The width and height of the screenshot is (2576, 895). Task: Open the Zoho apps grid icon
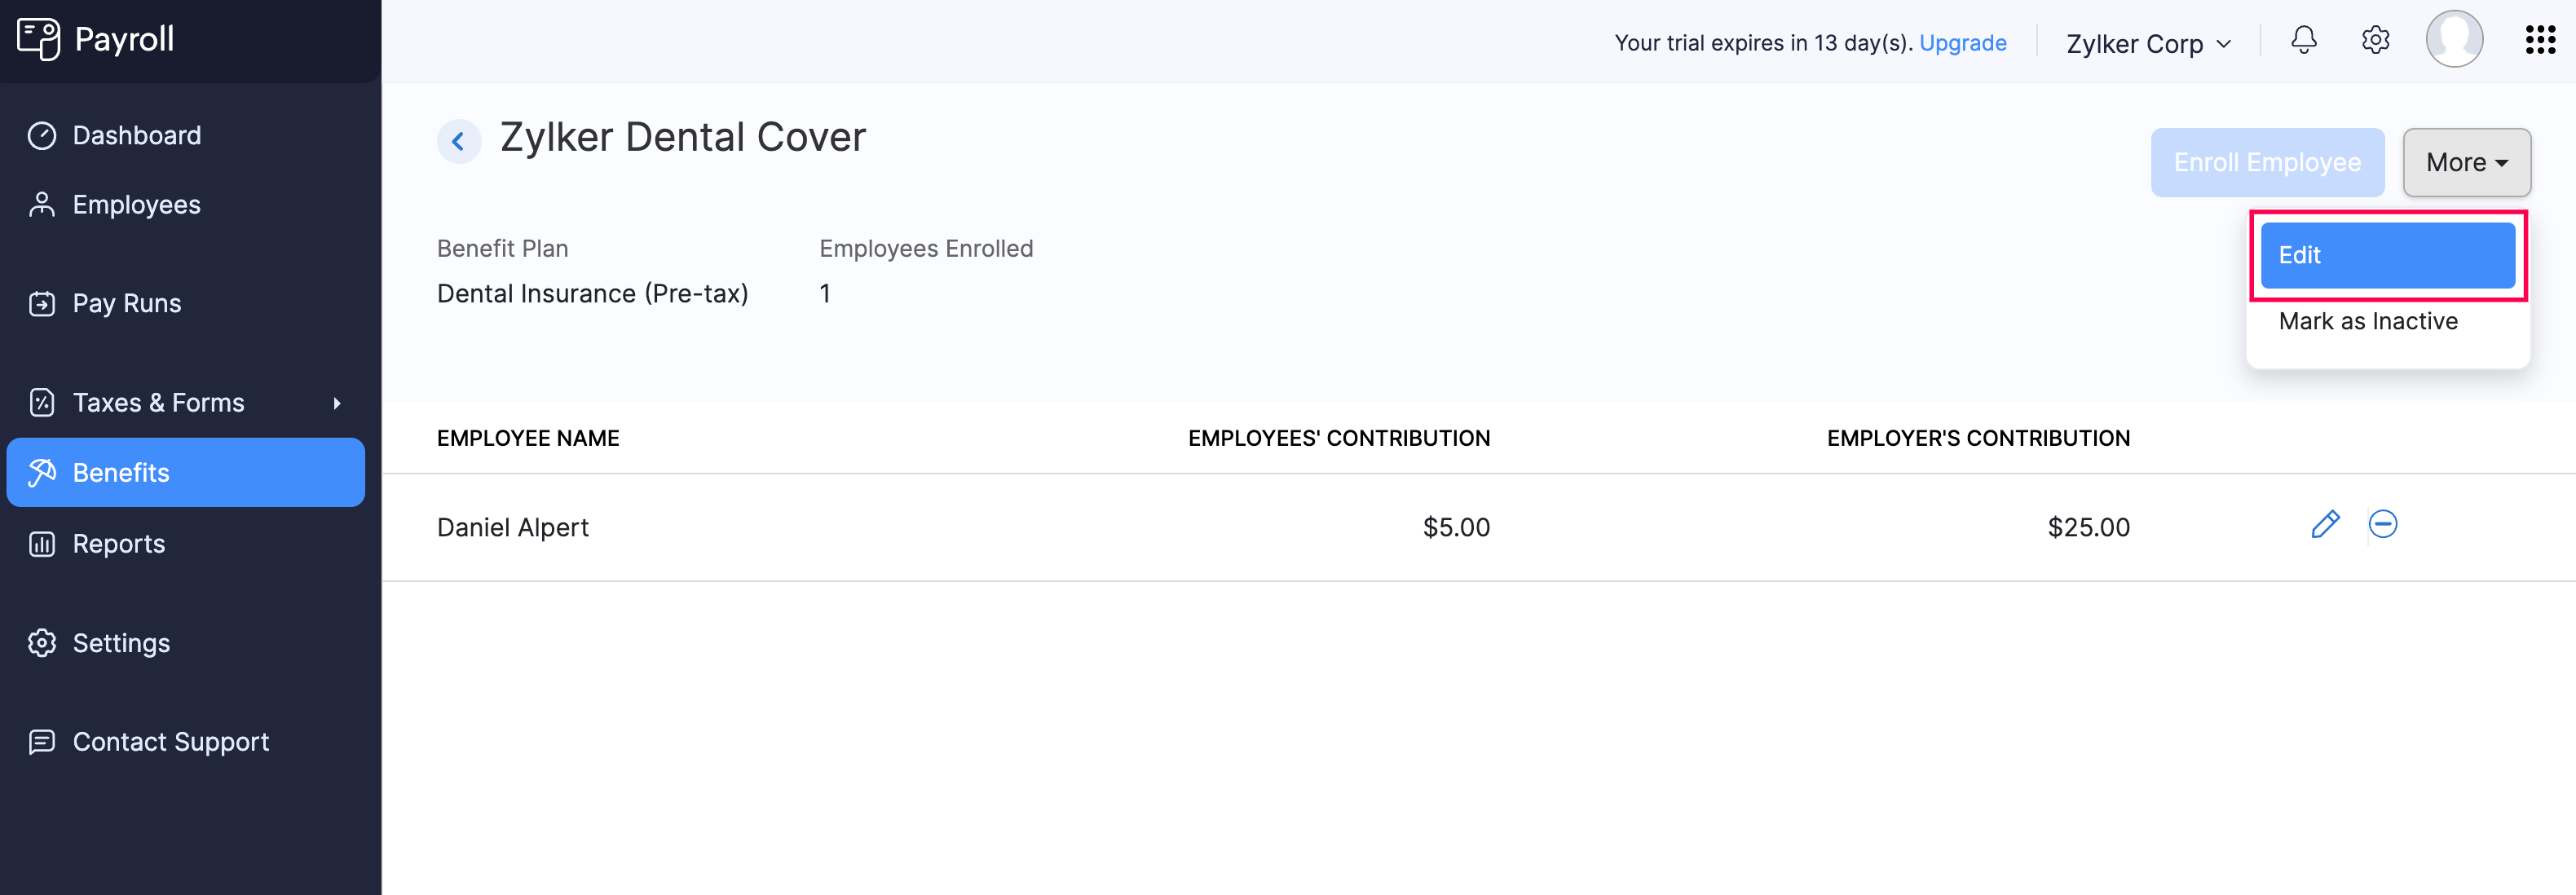[x=2541, y=41]
